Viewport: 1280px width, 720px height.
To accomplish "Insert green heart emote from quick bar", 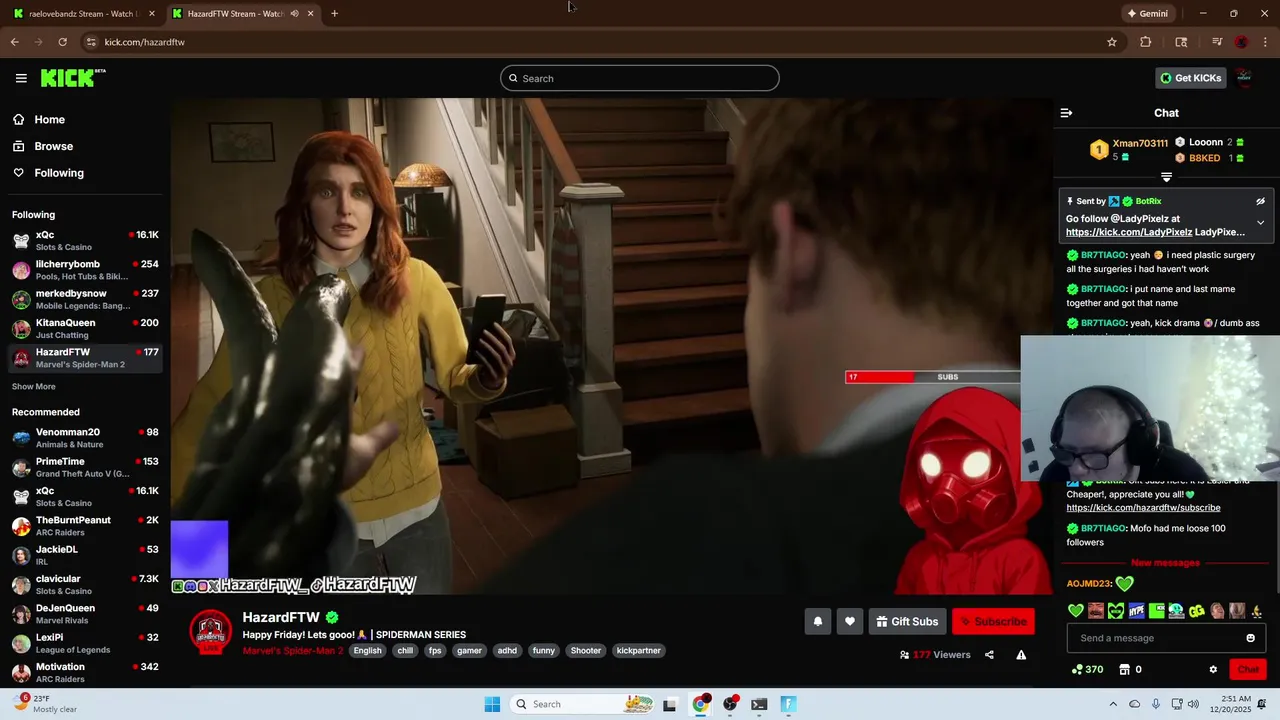I will [1076, 611].
